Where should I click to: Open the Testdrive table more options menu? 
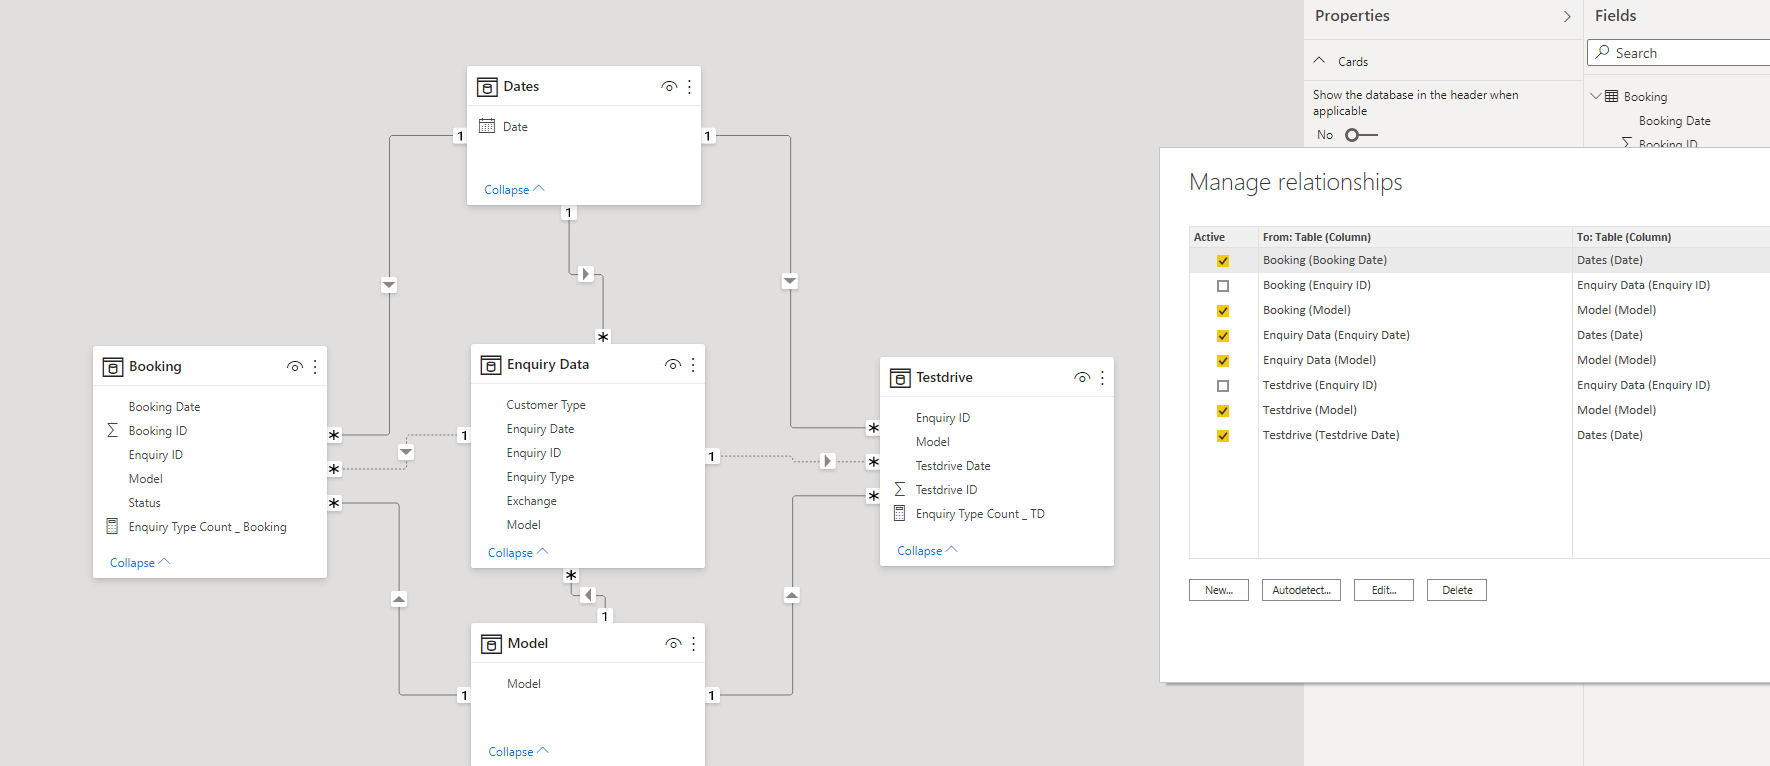tap(1102, 378)
